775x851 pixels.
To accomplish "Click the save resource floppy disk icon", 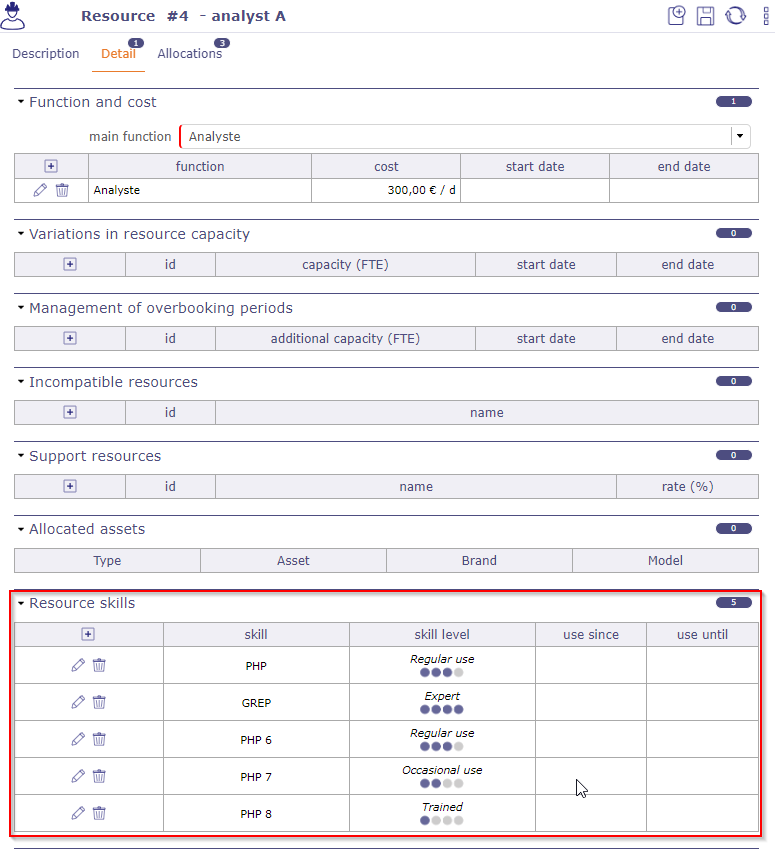I will click(x=706, y=15).
